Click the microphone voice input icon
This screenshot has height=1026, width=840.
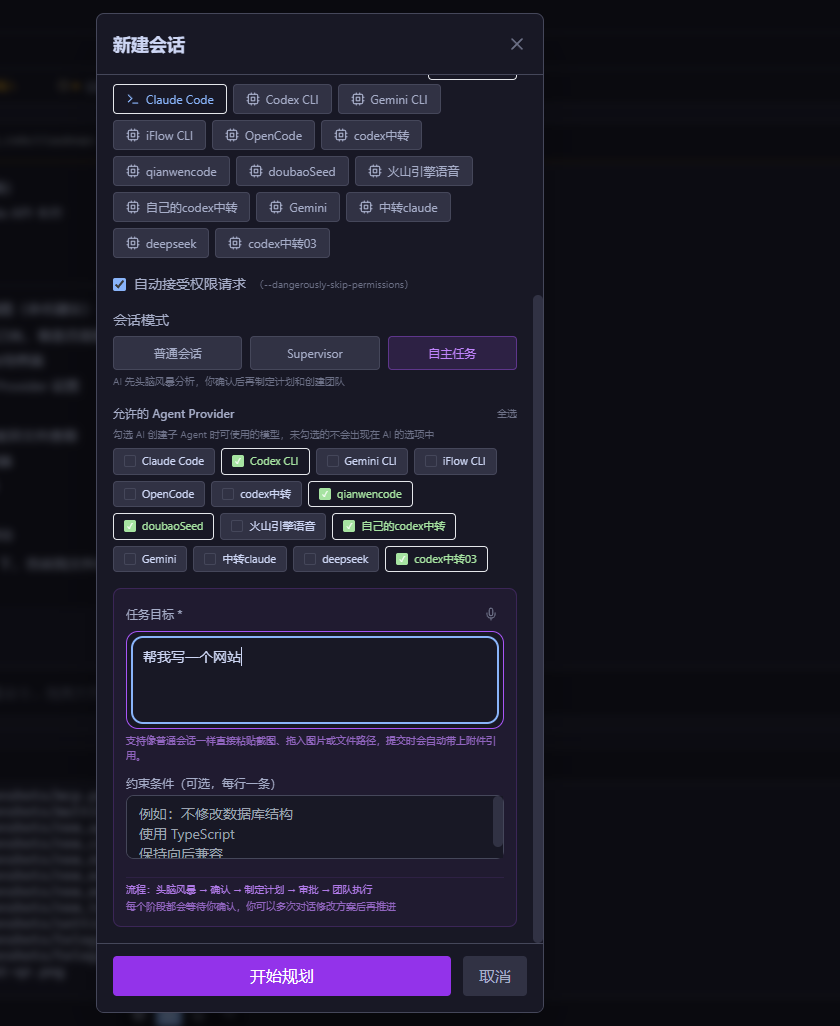pyautogui.click(x=490, y=614)
